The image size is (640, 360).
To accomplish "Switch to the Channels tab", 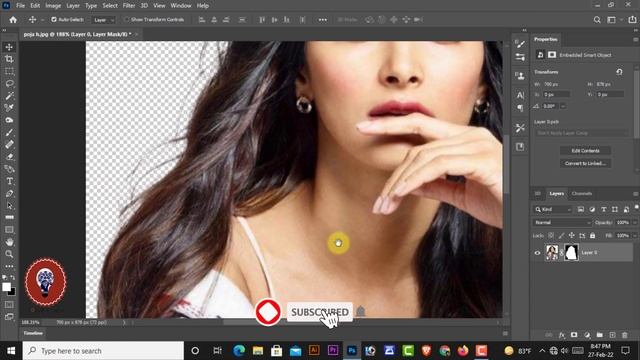I will [x=582, y=193].
